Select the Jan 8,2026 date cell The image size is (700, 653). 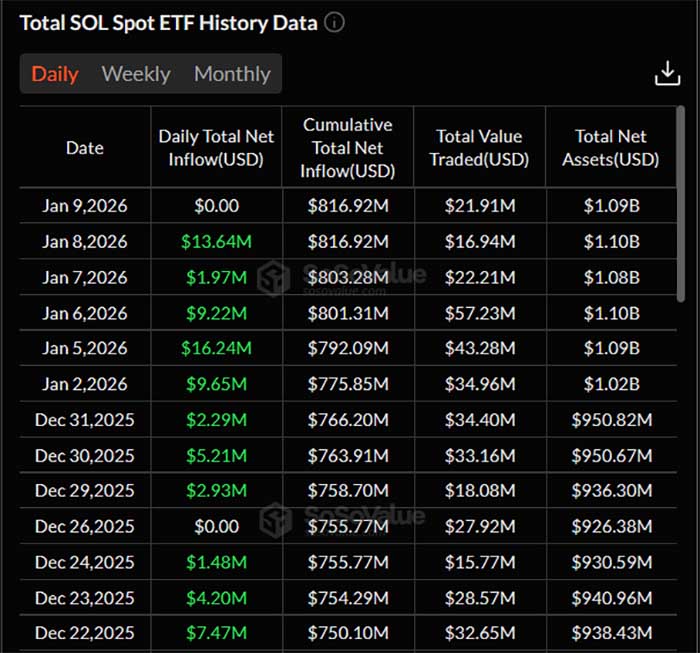(x=85, y=241)
